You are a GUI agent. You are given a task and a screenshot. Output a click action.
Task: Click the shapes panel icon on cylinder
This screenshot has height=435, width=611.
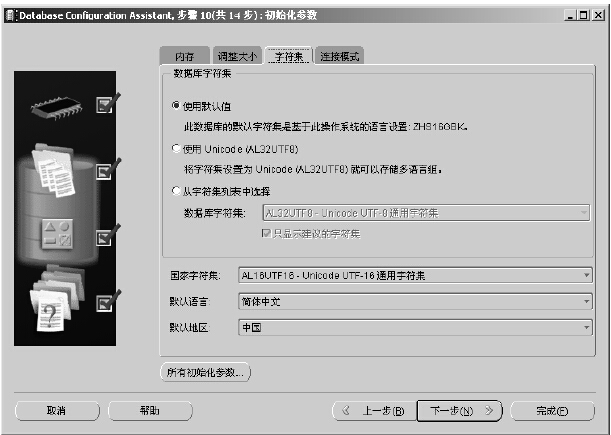pyautogui.click(x=57, y=234)
